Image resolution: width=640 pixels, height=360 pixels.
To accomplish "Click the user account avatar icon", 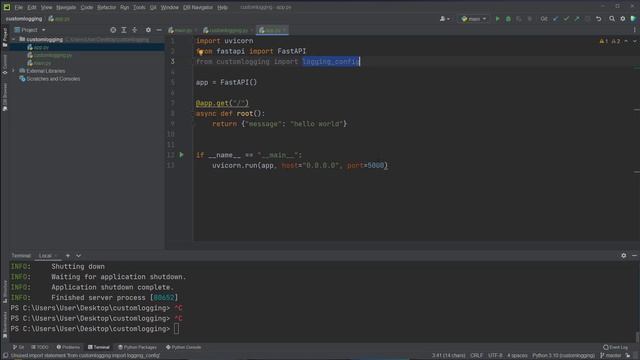I will click(x=444, y=19).
